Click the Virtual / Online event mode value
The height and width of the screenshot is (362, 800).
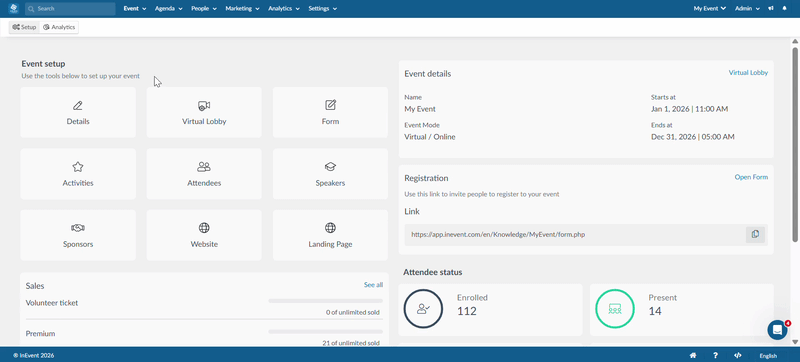coord(430,137)
